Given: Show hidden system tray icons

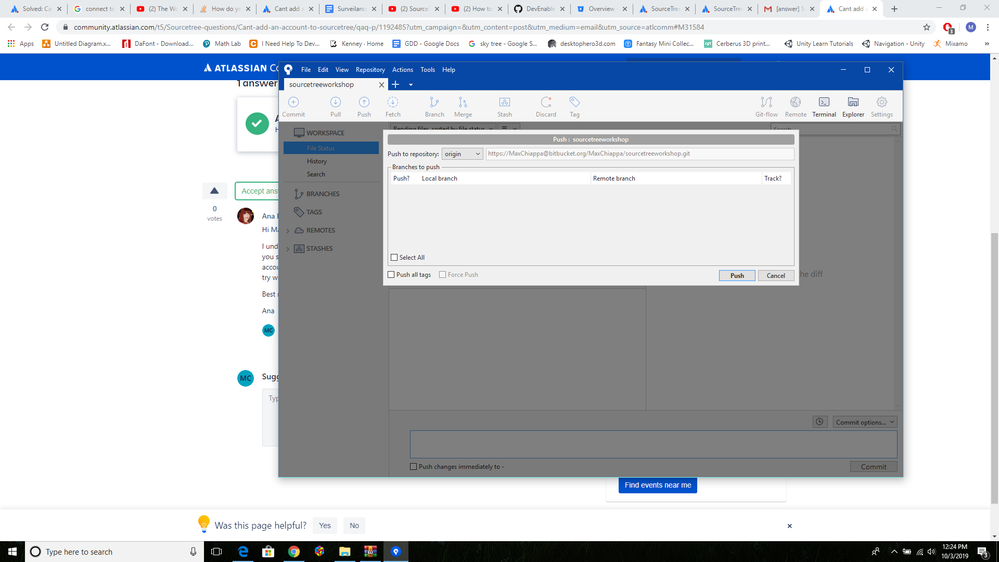Looking at the screenshot, I should [894, 552].
